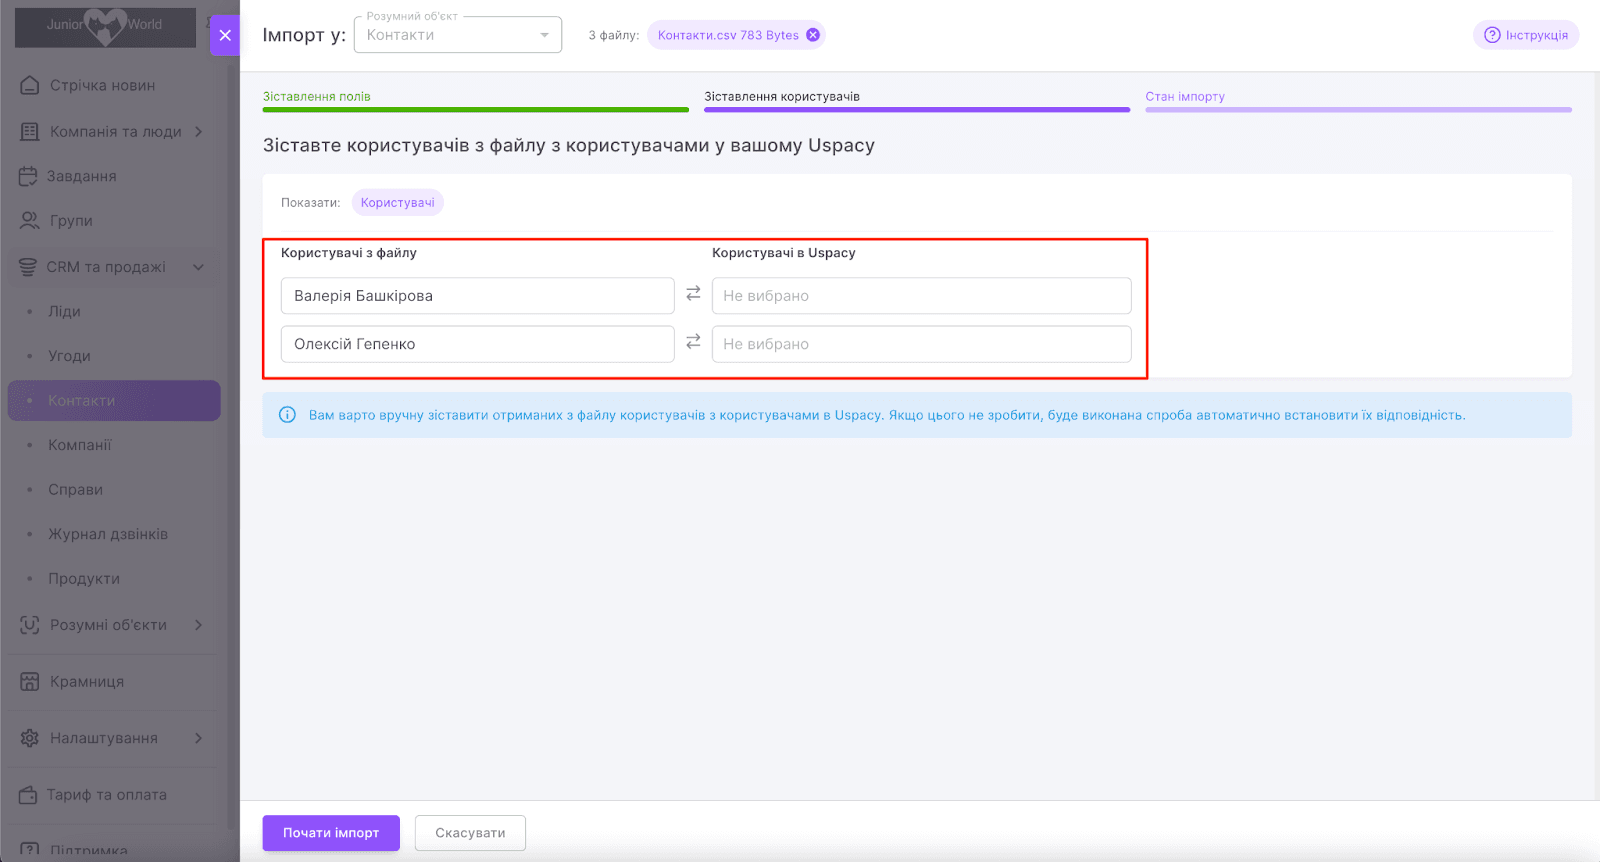1600x862 pixels.
Task: Click the info icon in the blue notice
Action: click(287, 415)
